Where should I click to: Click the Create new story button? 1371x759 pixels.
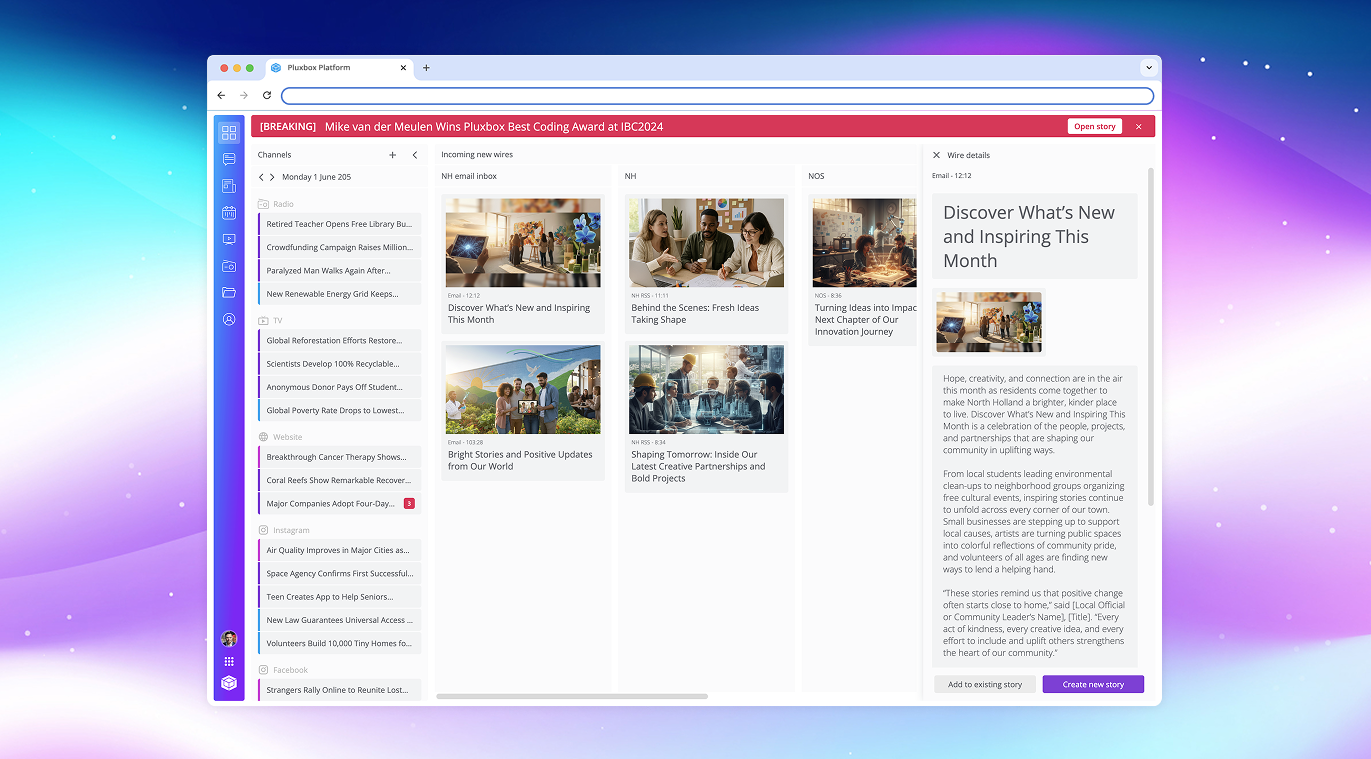tap(1093, 685)
